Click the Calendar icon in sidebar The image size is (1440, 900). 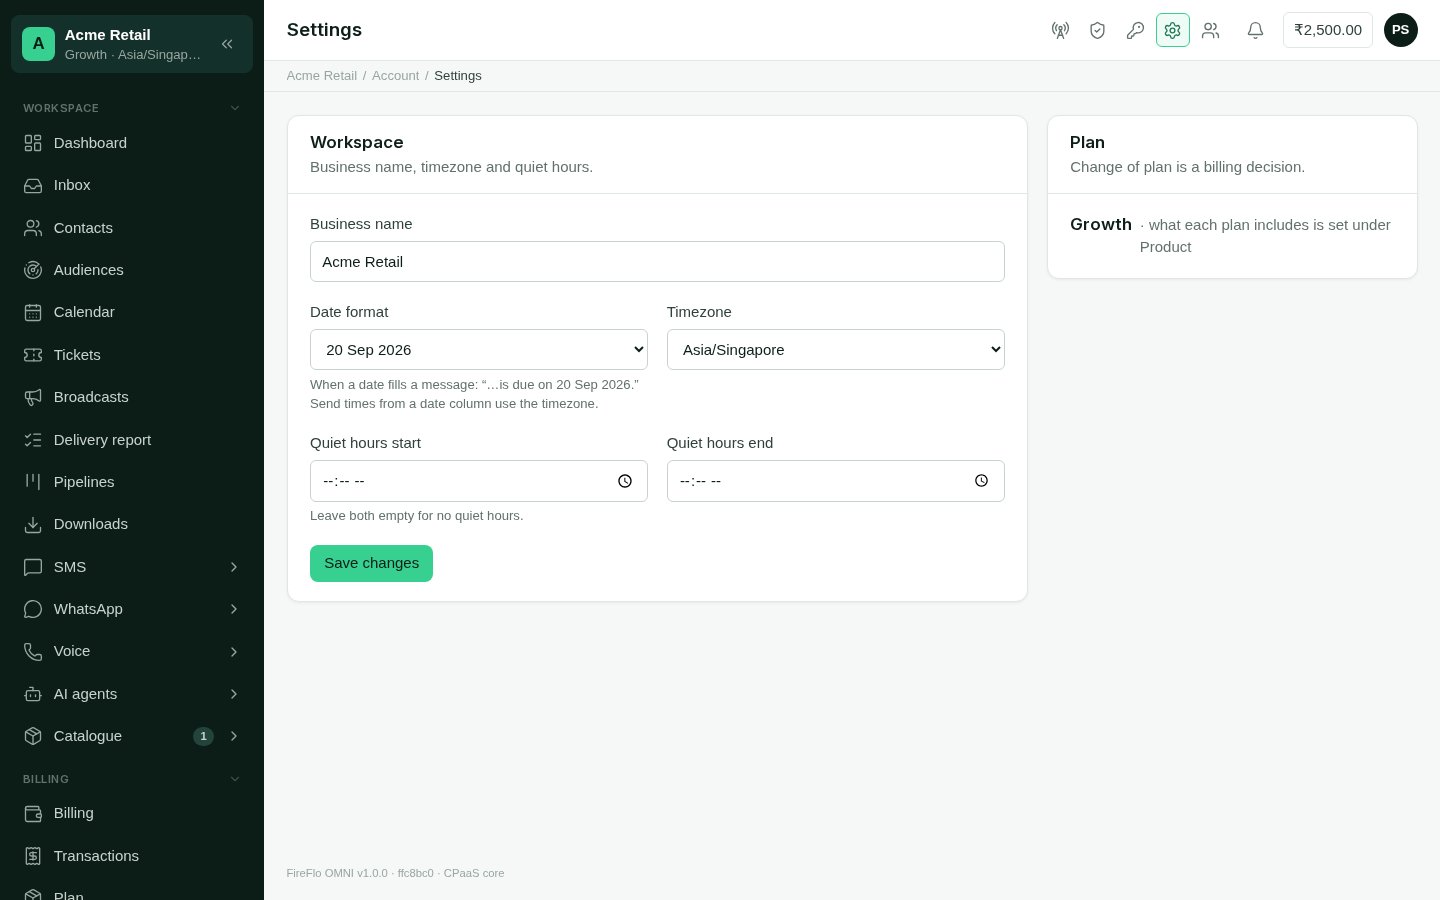click(33, 312)
